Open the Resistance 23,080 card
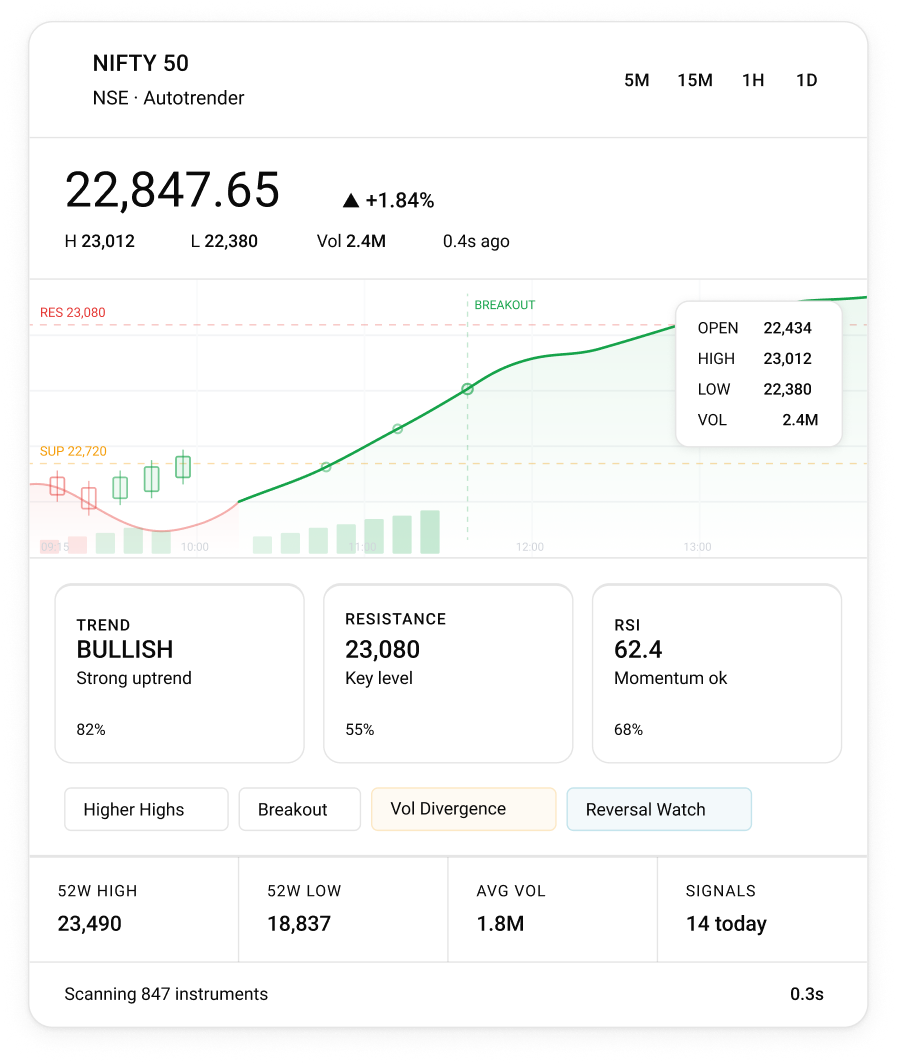 pyautogui.click(x=448, y=673)
